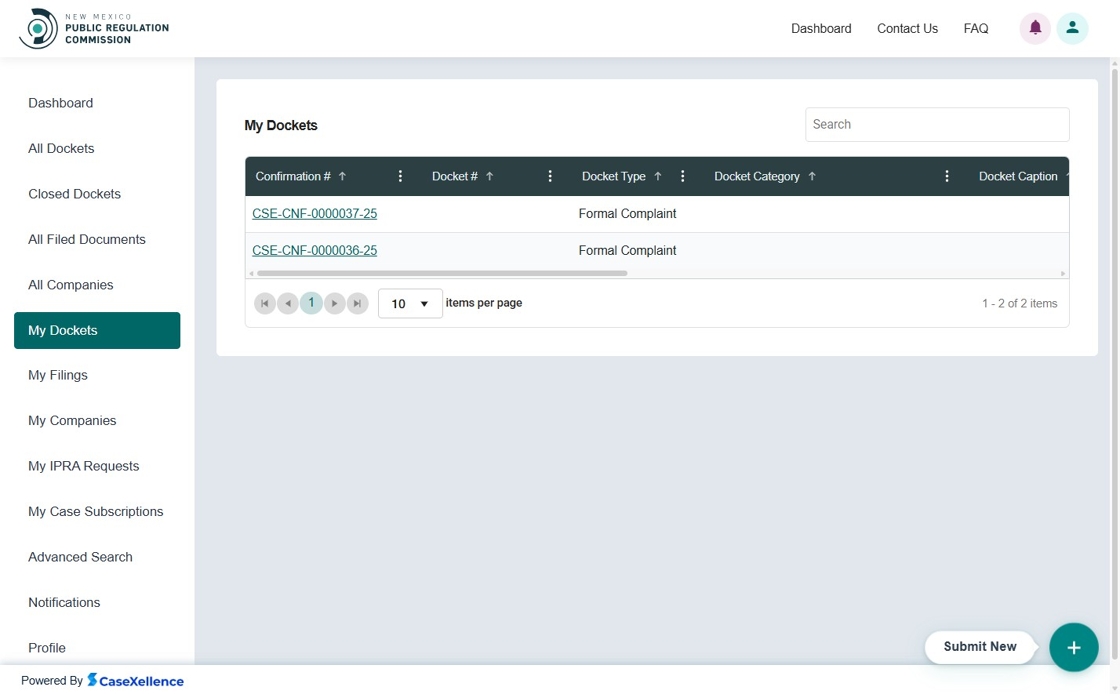Sort by Confirmation # column

pyautogui.click(x=301, y=176)
